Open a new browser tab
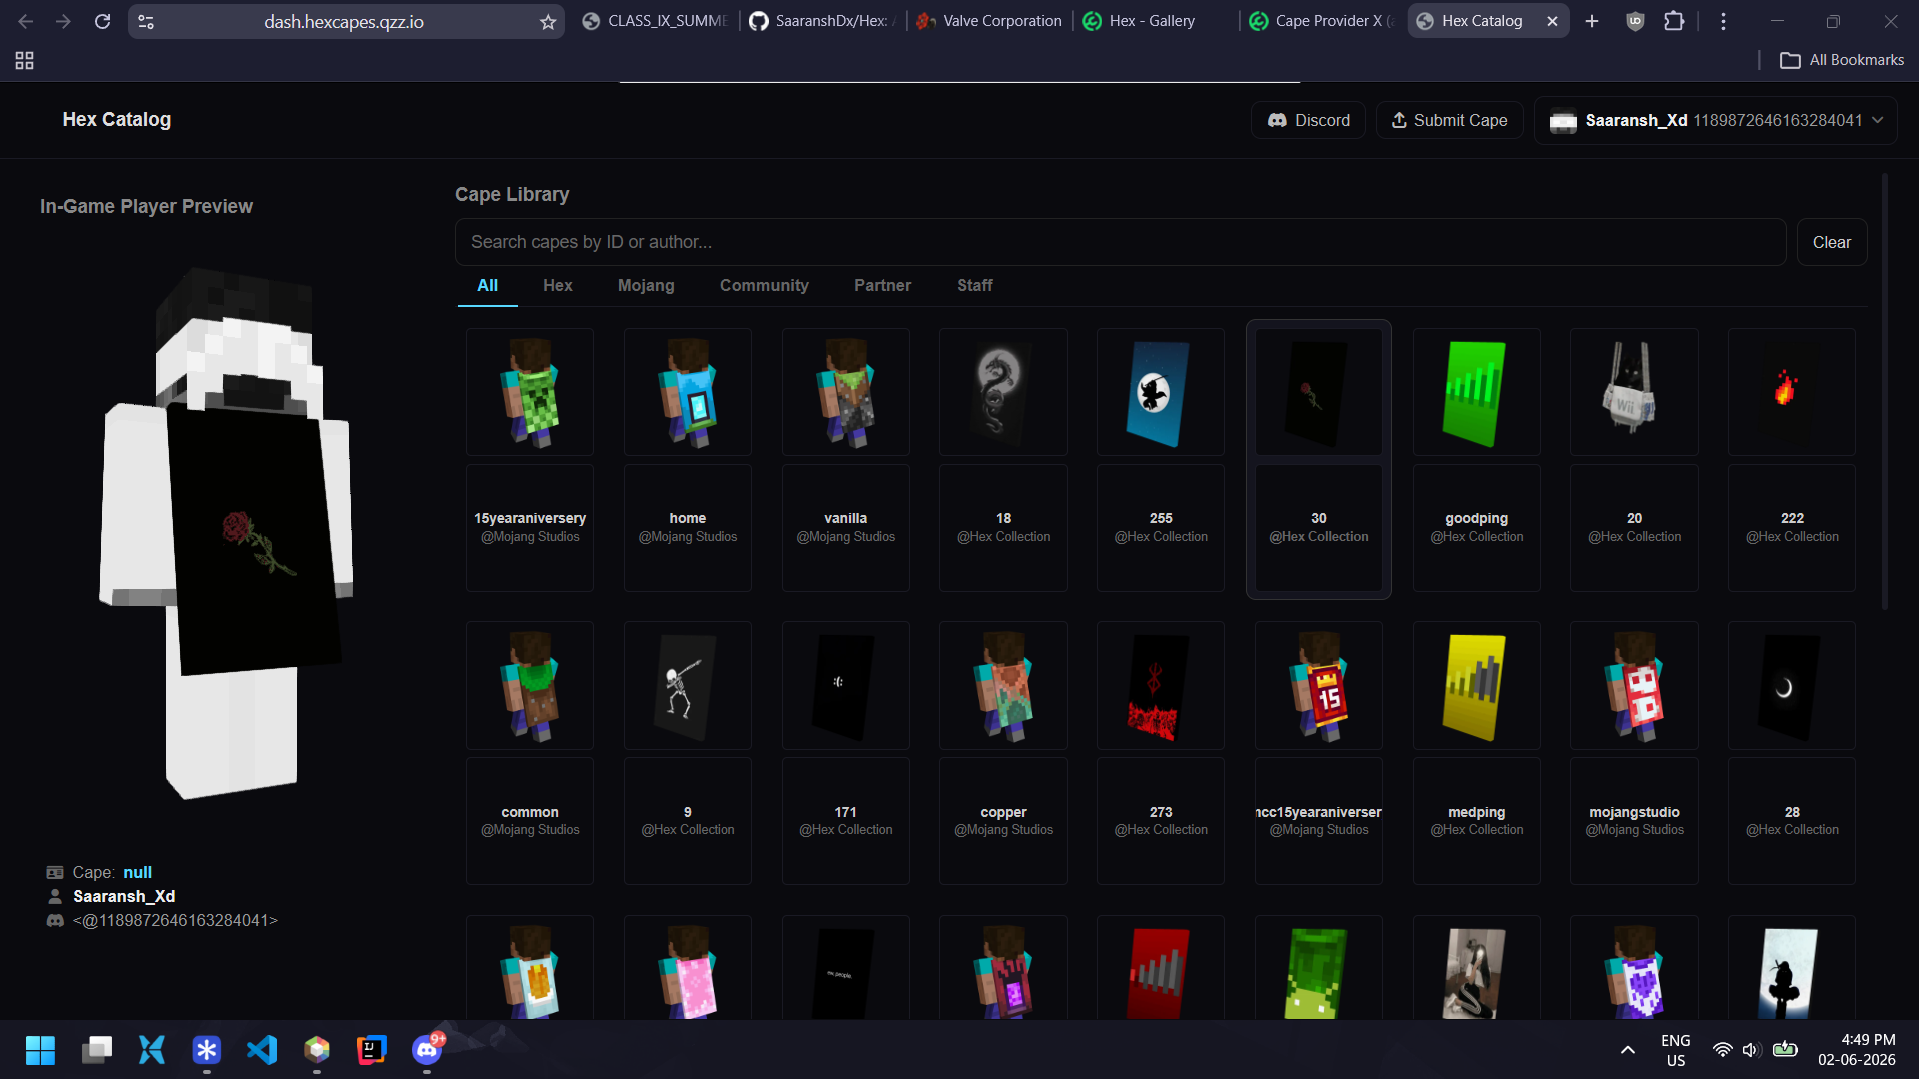This screenshot has width=1919, height=1079. pos(1592,21)
